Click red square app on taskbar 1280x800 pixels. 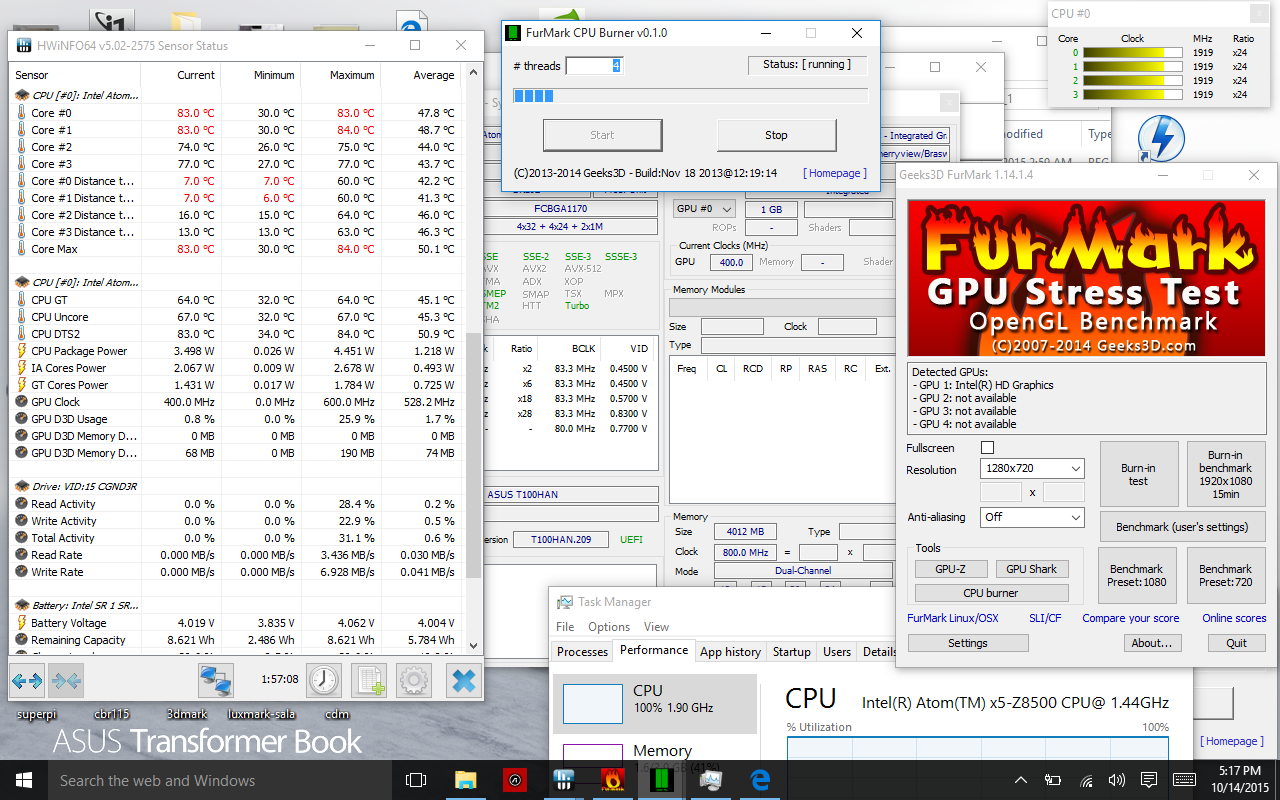point(514,780)
